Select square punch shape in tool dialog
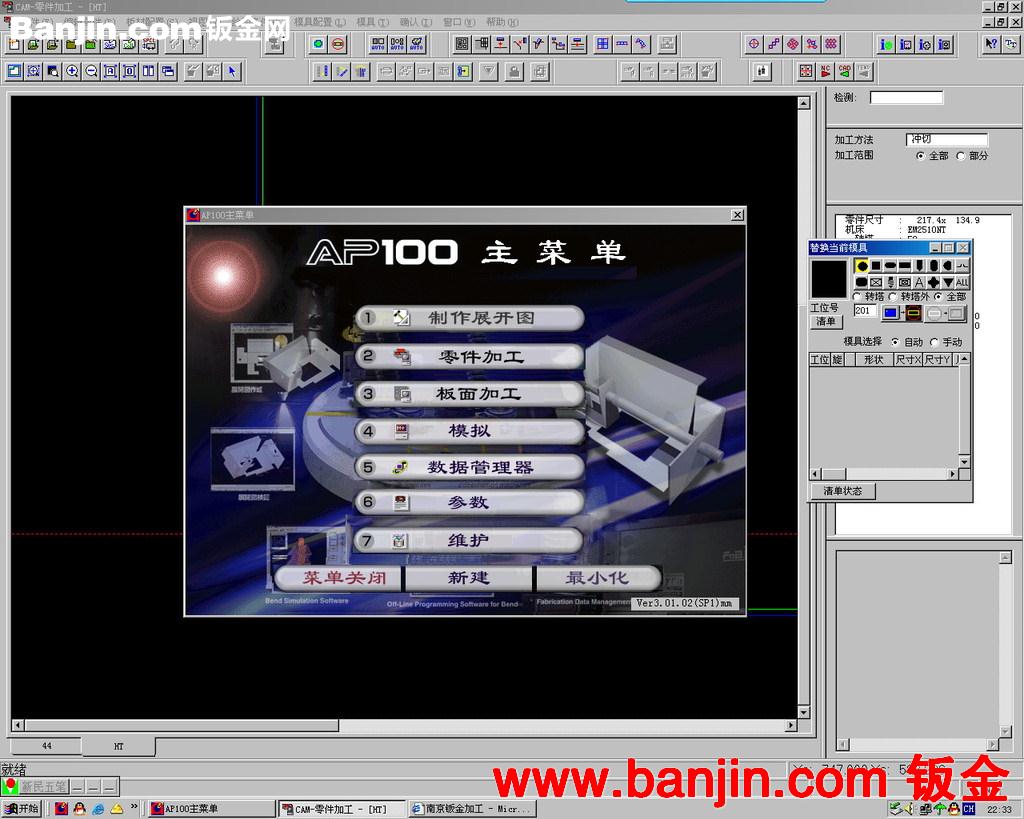Screen dimensions: 1024x819 coord(876,266)
